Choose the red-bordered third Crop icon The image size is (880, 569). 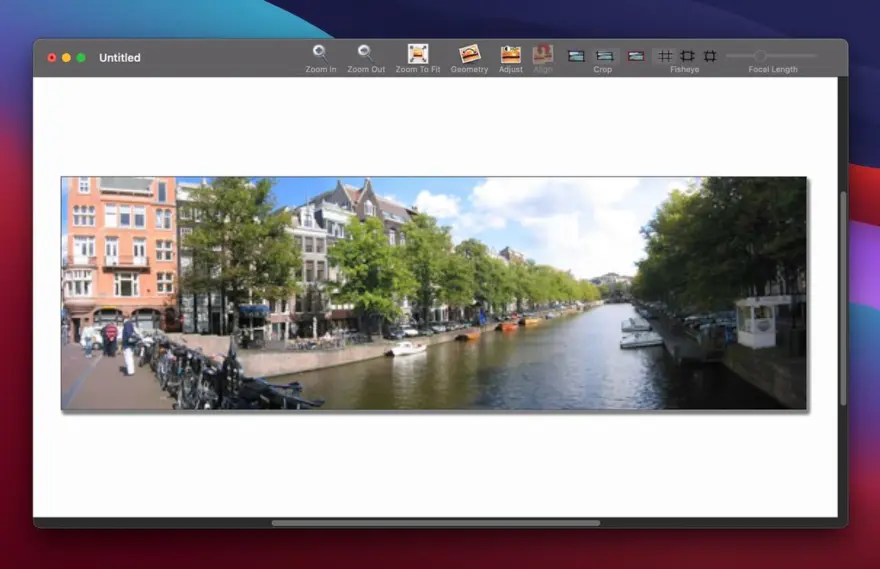[x=635, y=56]
